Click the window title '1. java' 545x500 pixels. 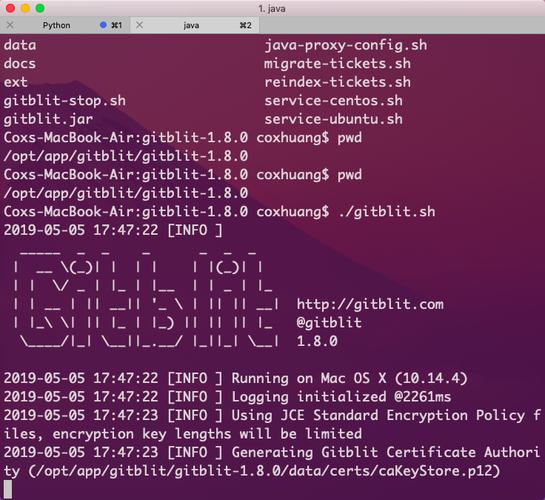[x=272, y=9]
